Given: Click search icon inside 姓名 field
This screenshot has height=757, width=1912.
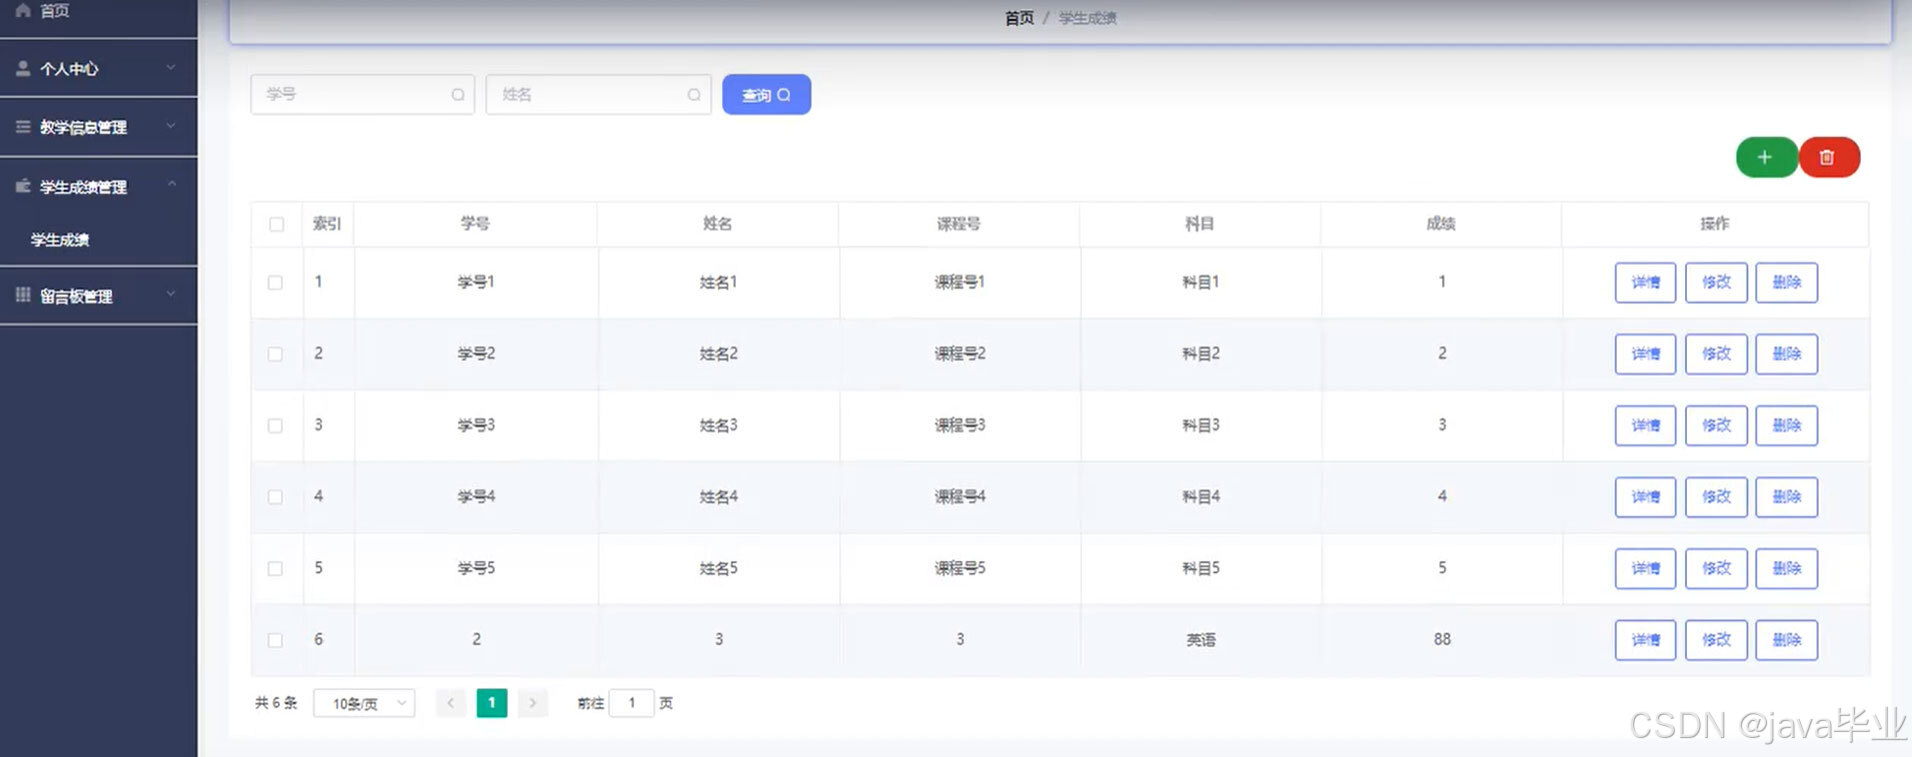Looking at the screenshot, I should (694, 95).
